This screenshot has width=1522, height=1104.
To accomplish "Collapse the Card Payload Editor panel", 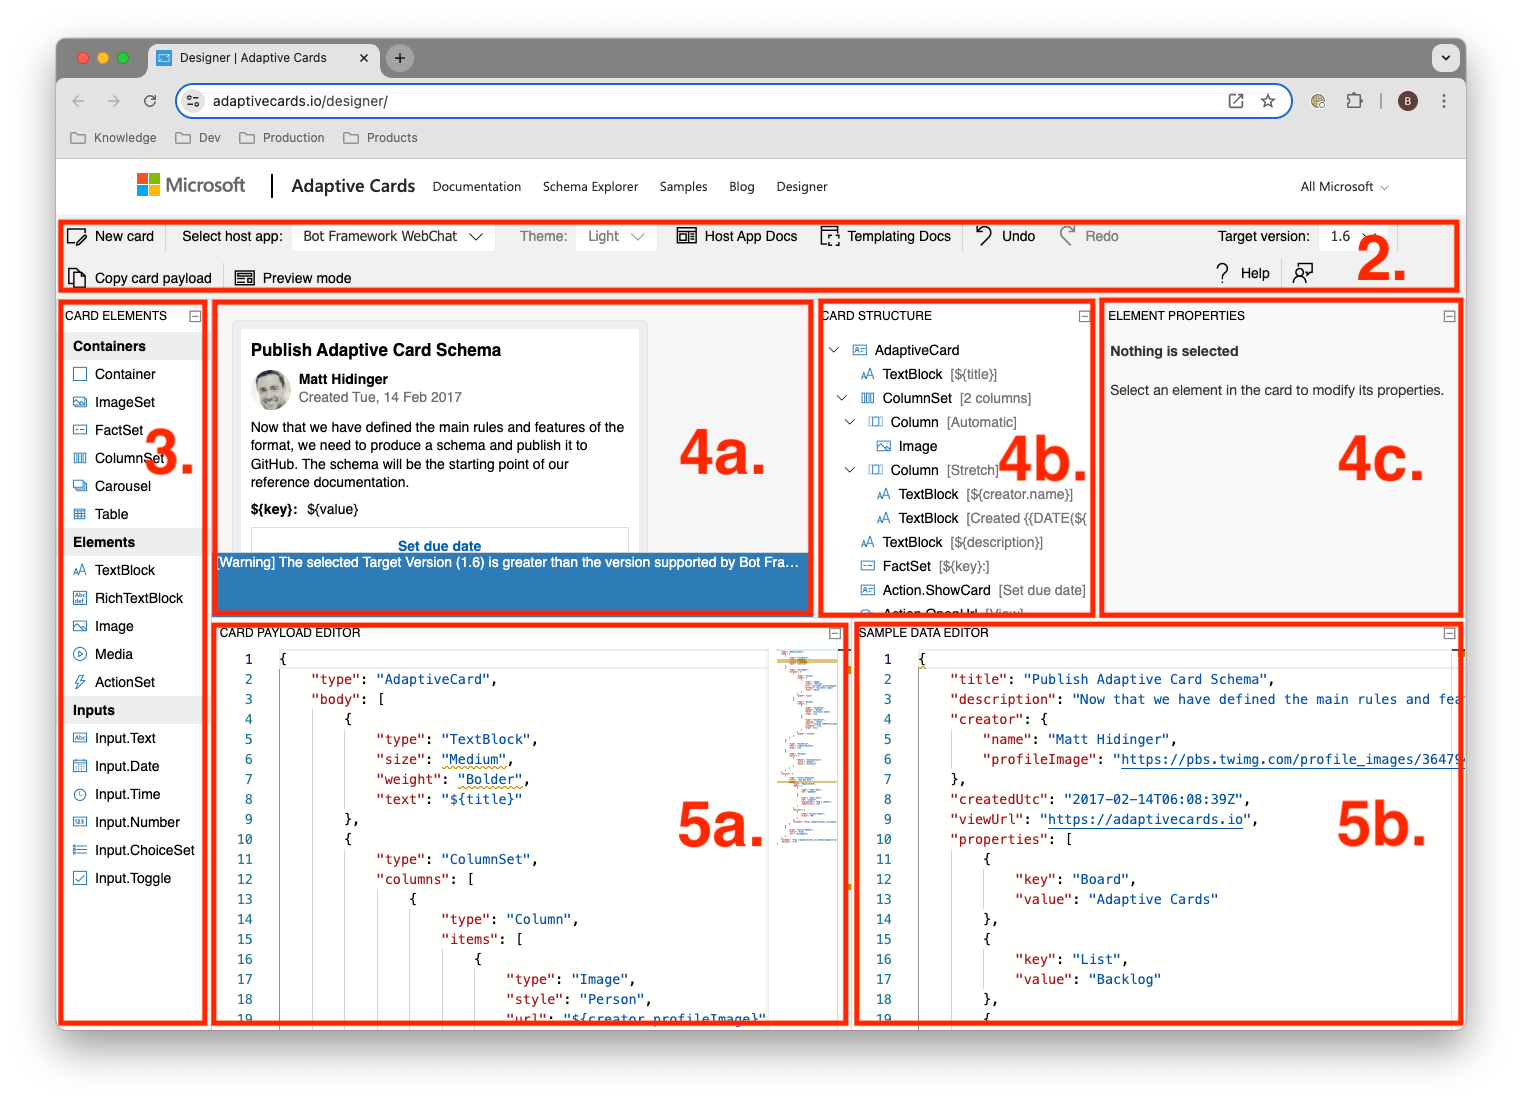I will coord(835,633).
